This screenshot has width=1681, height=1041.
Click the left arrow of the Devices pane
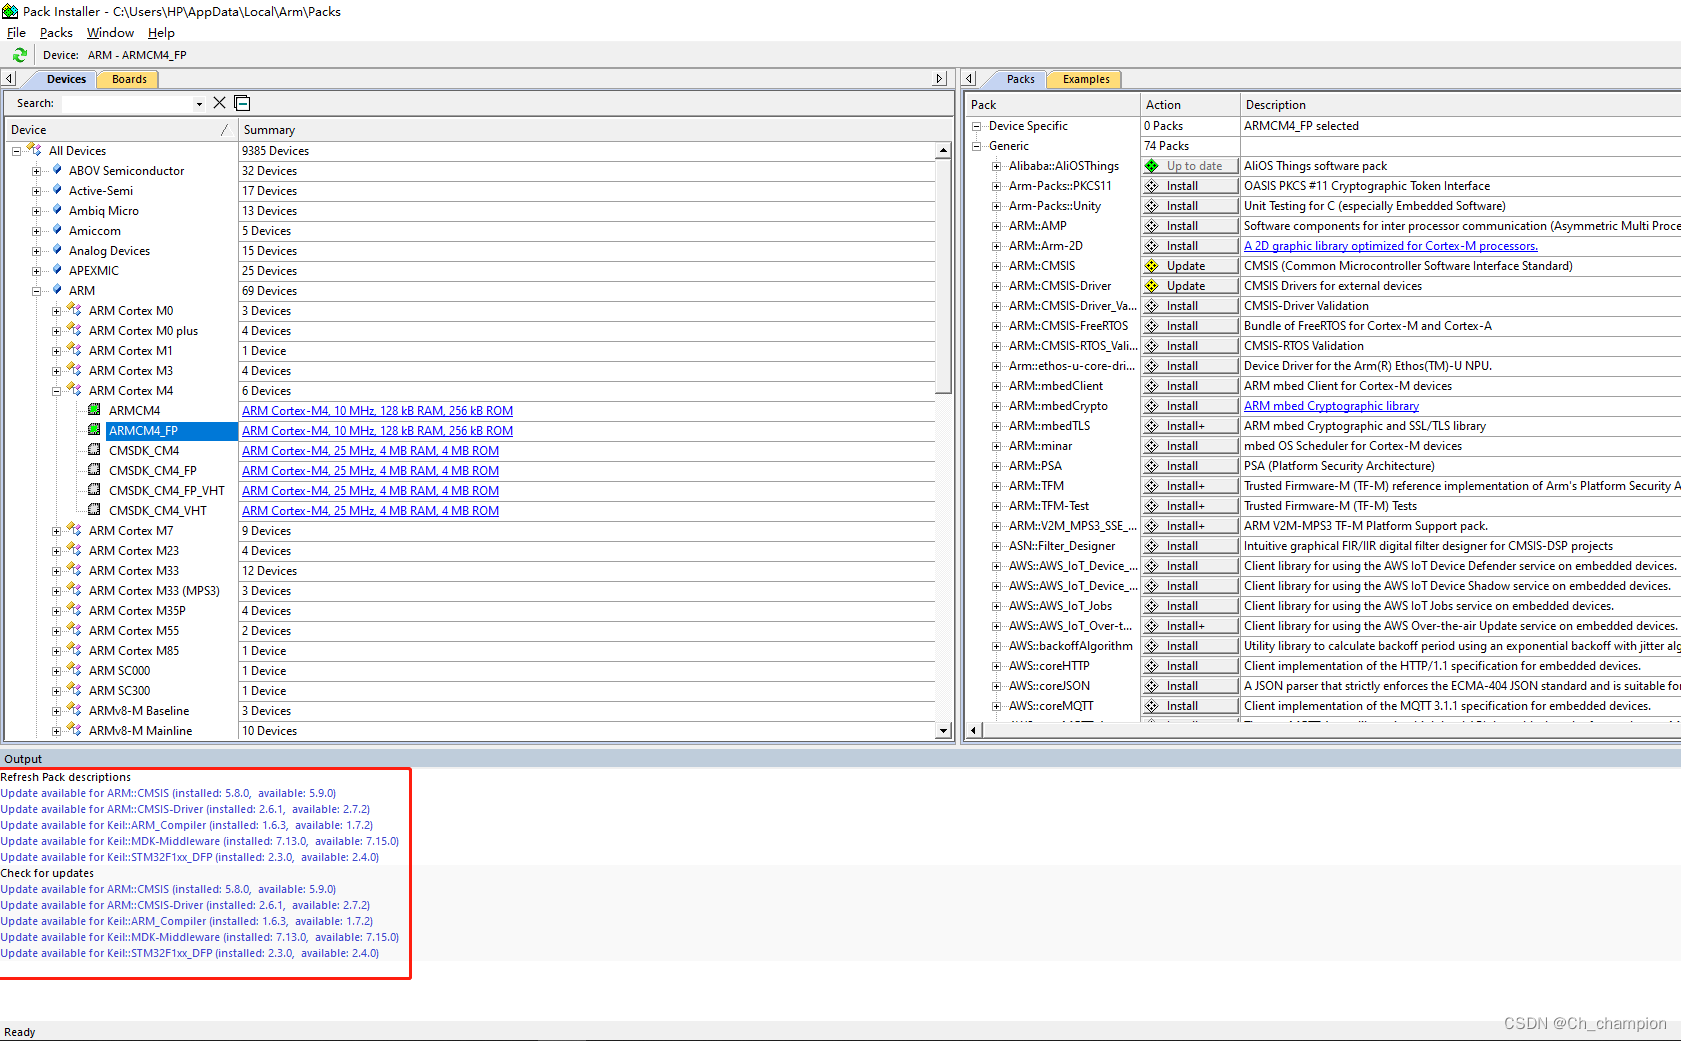pos(9,78)
